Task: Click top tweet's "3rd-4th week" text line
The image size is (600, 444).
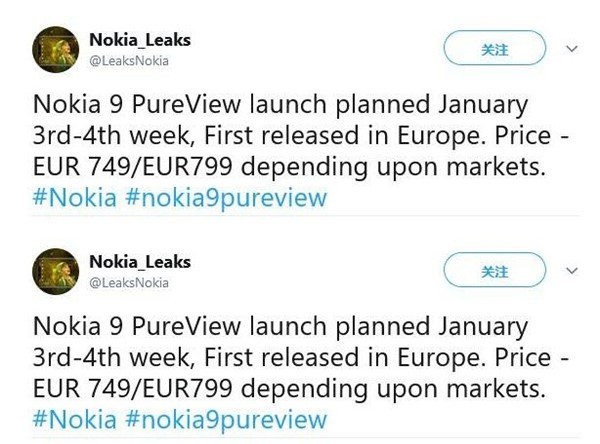Action: tap(300, 135)
